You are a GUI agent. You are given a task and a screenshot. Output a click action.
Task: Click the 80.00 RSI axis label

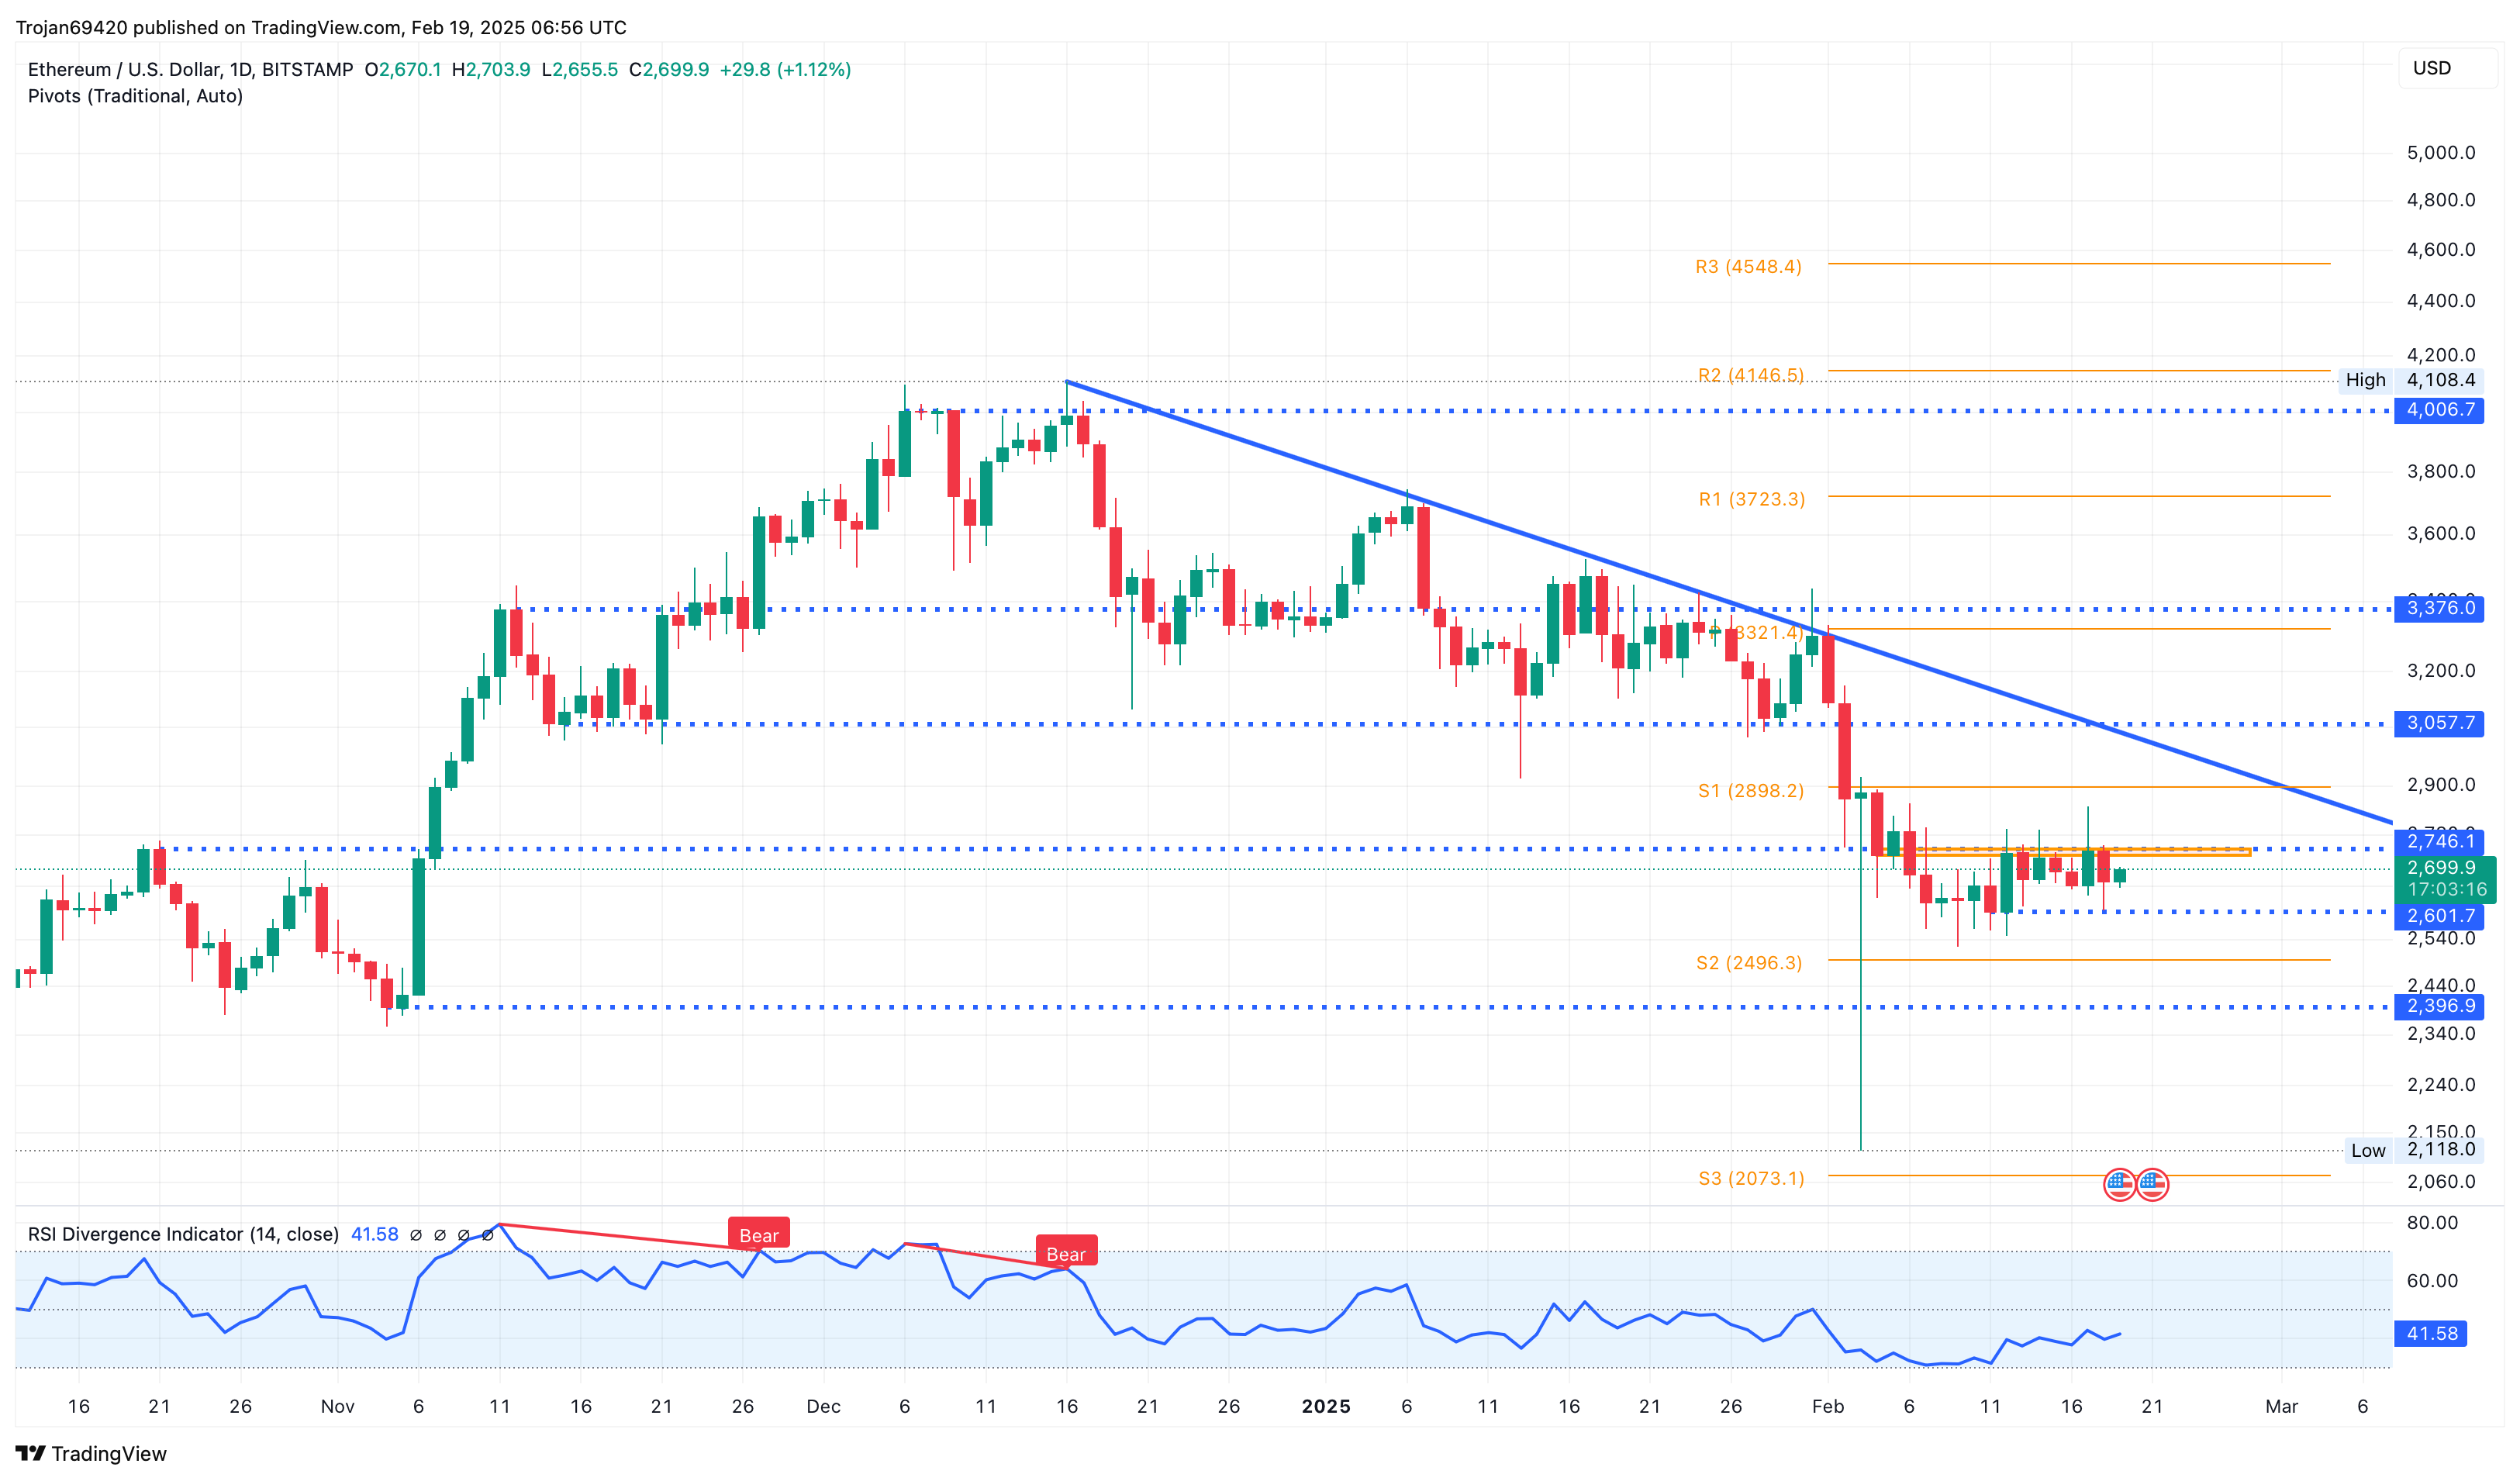tap(2432, 1223)
